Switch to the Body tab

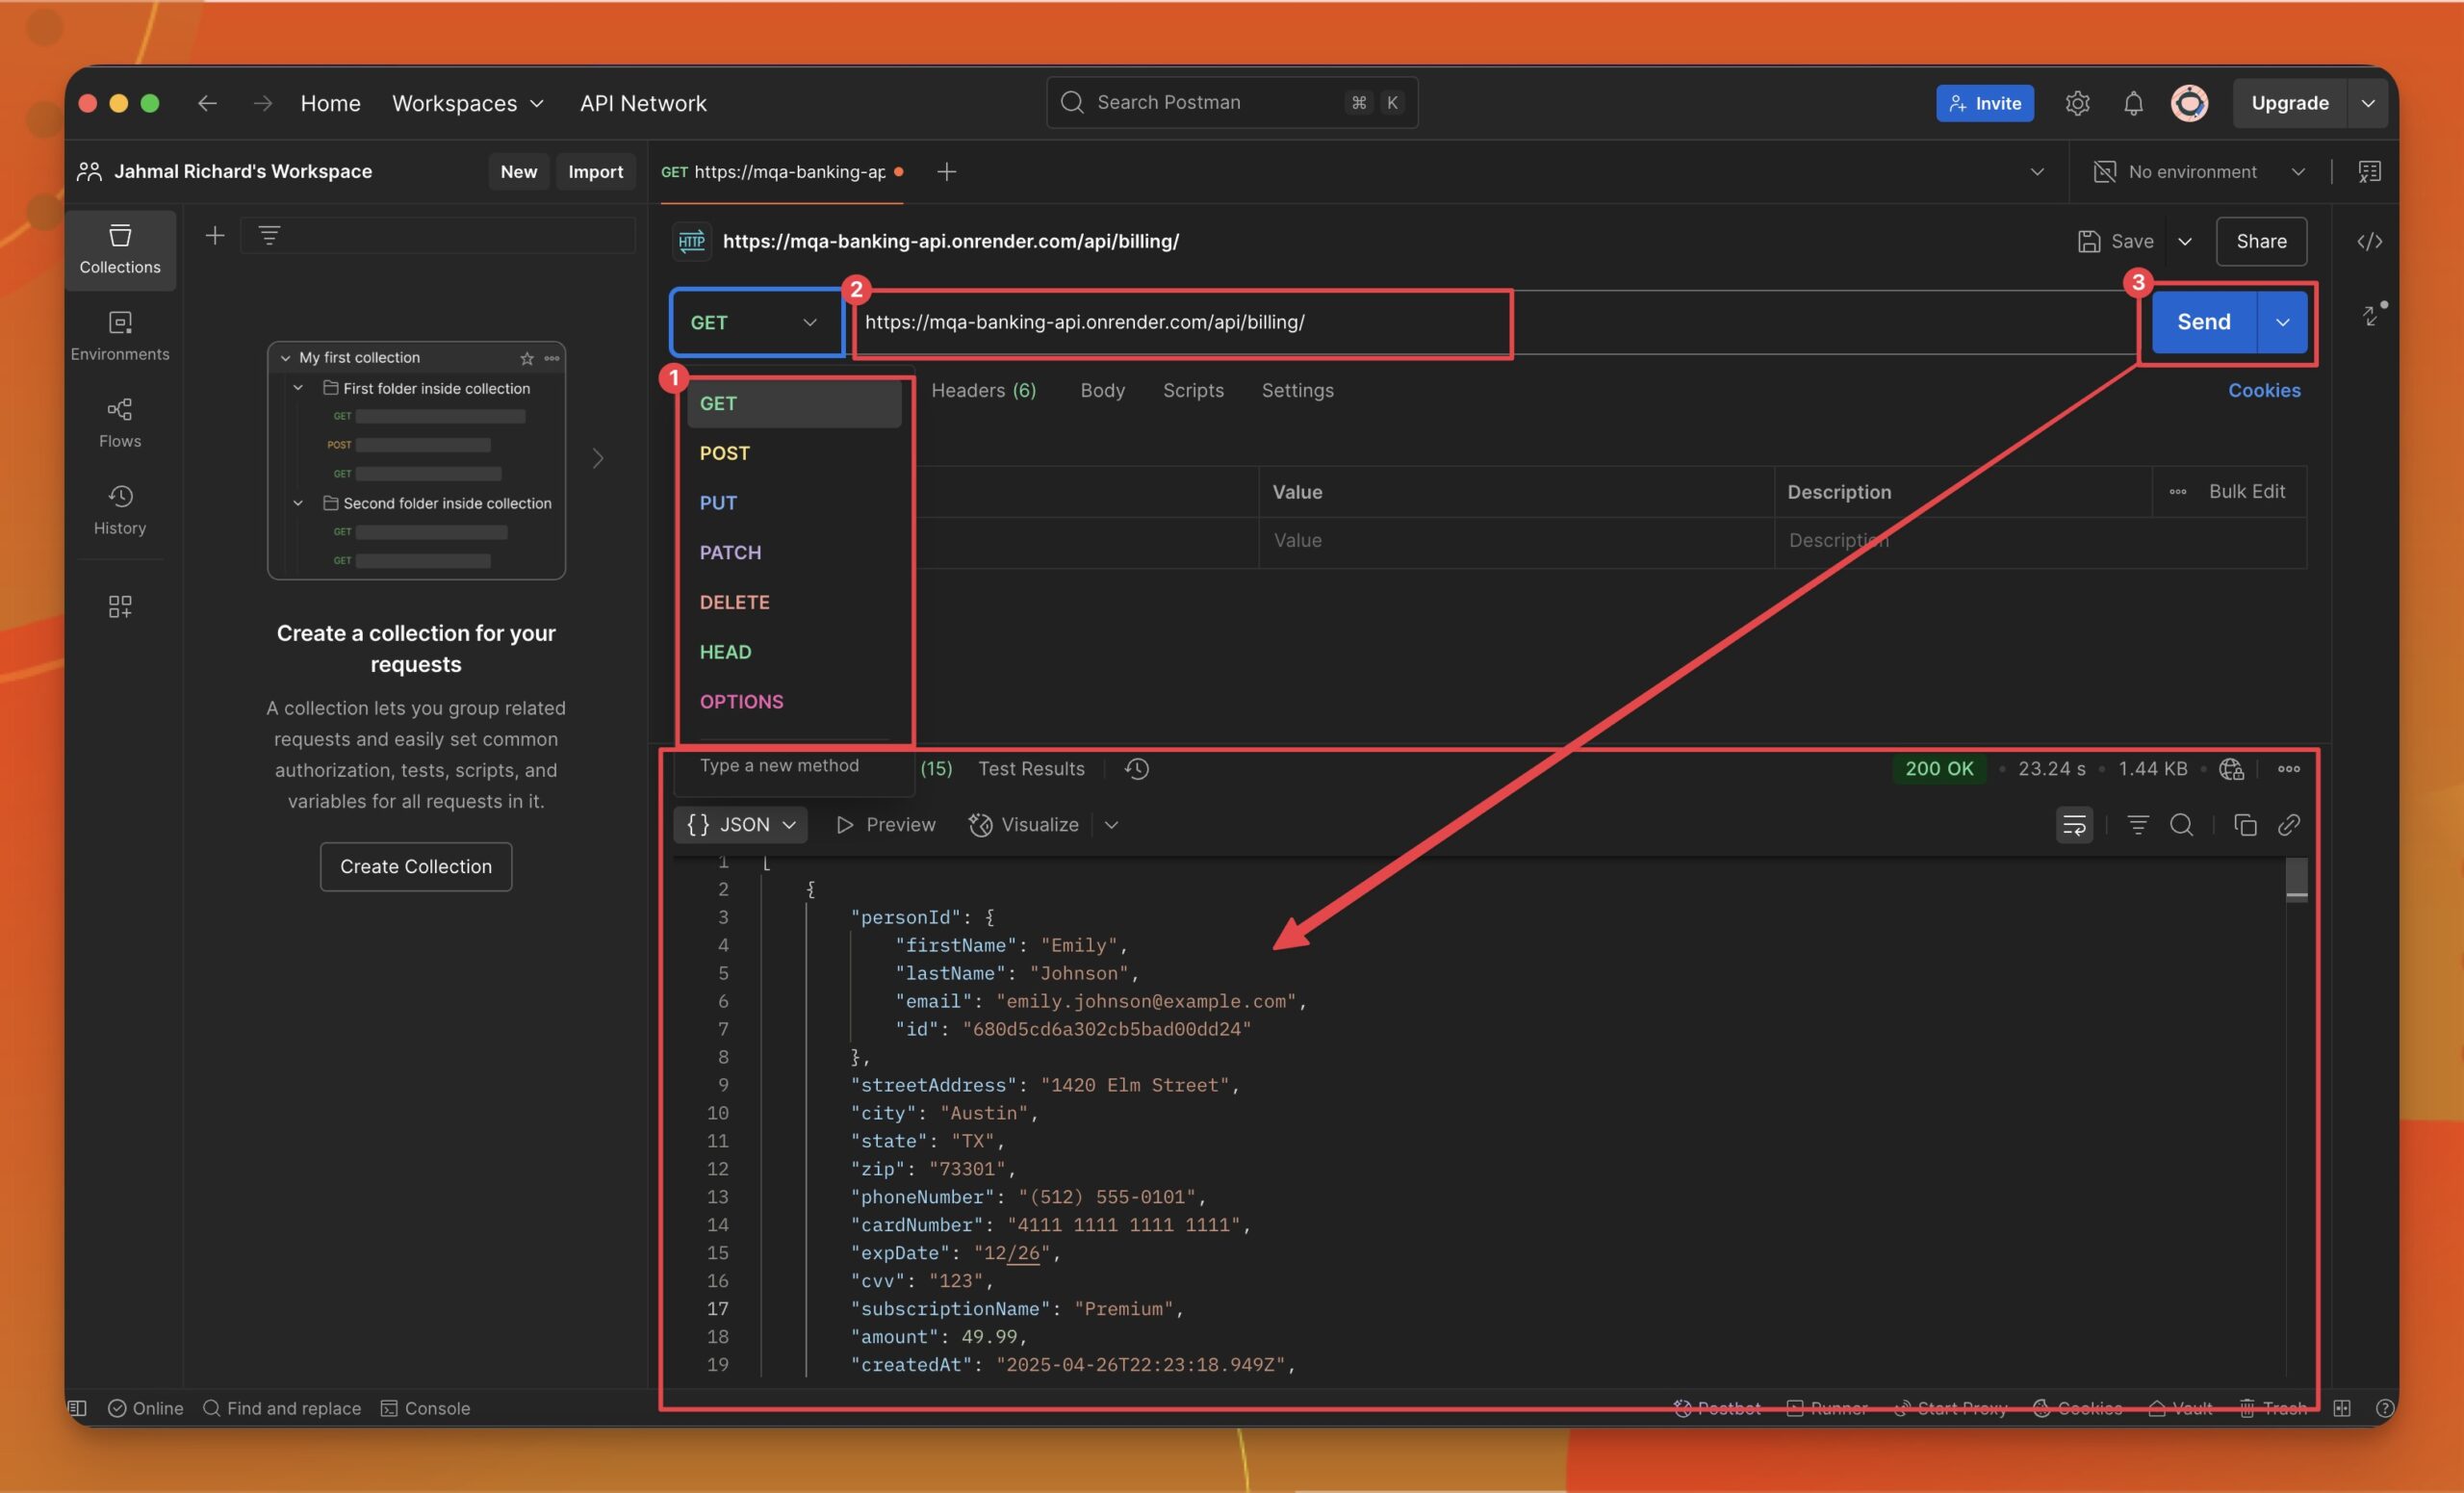click(x=1102, y=390)
